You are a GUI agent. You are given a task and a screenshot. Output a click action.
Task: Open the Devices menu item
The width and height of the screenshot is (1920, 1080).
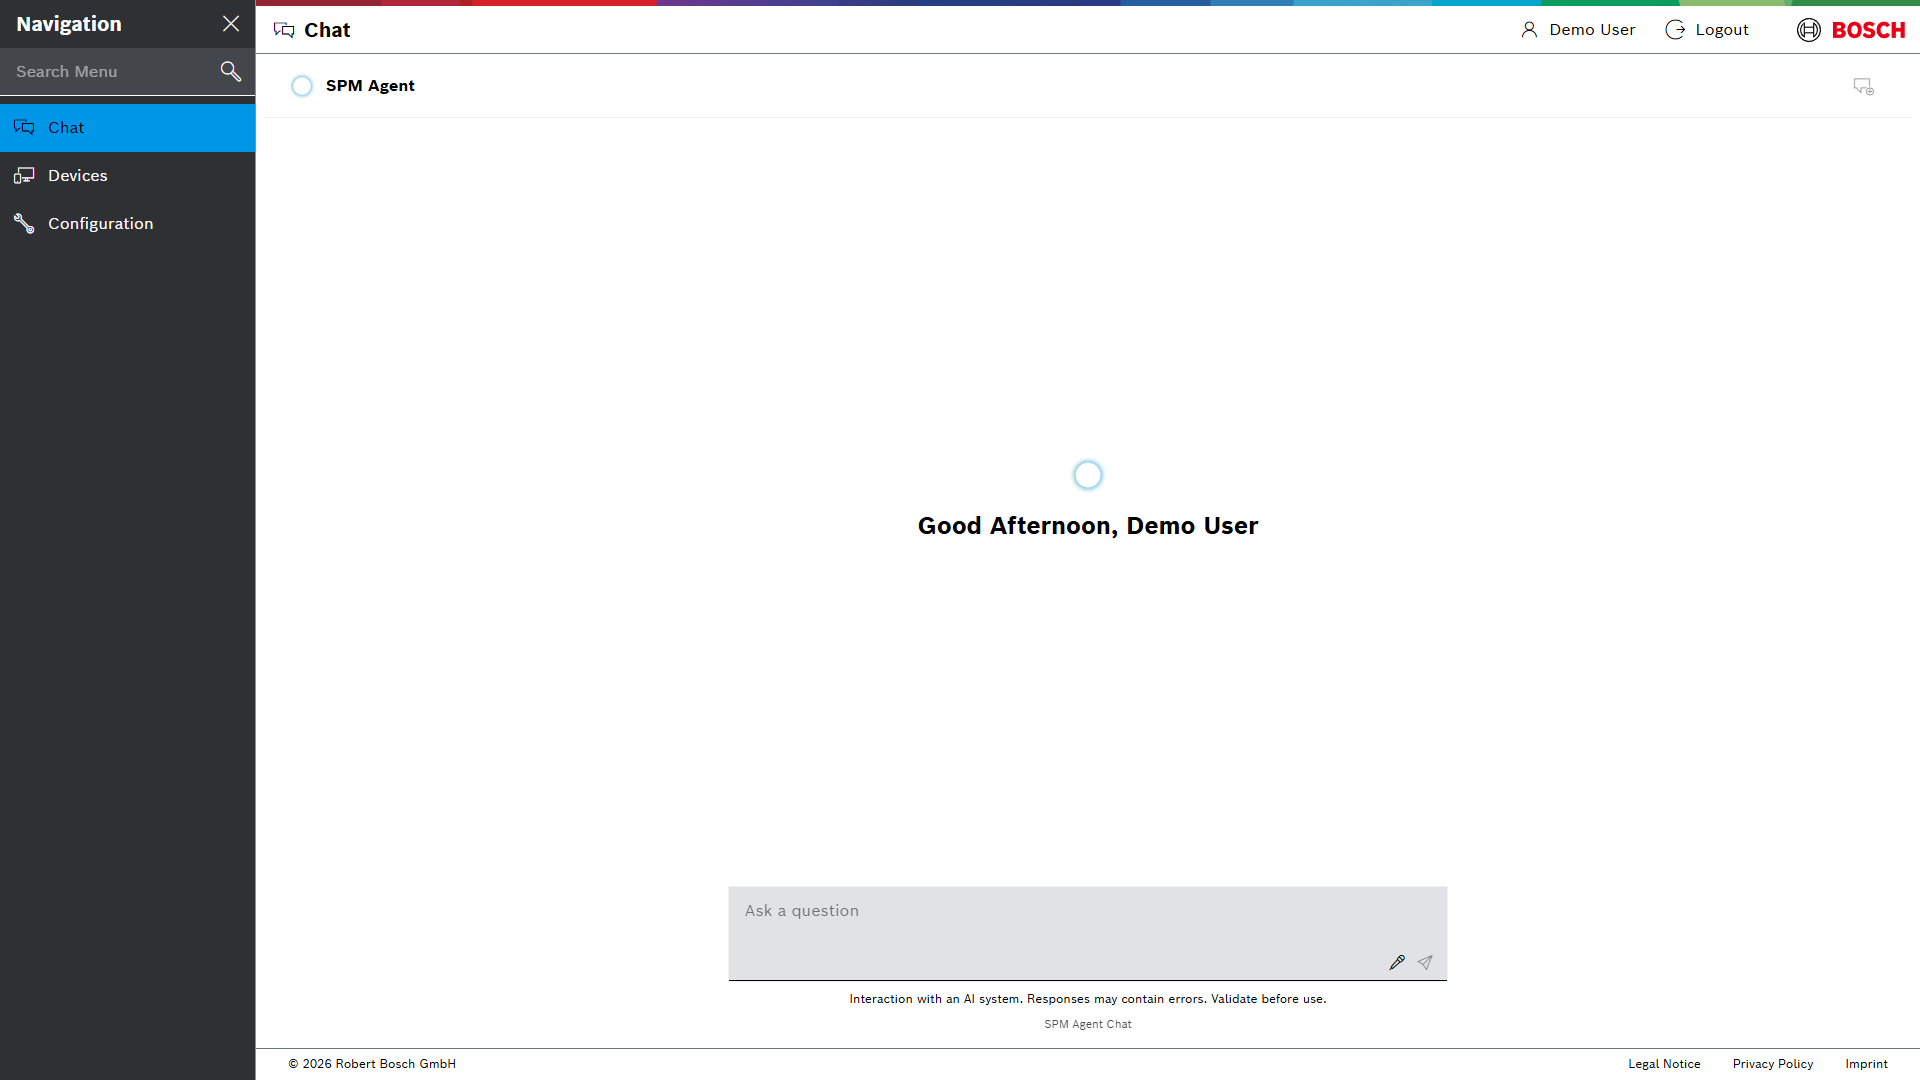coord(128,176)
